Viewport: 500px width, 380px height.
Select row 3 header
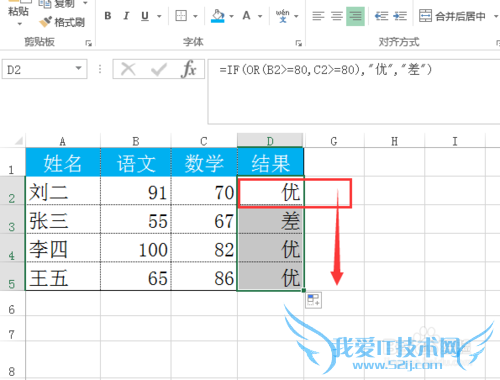12,220
